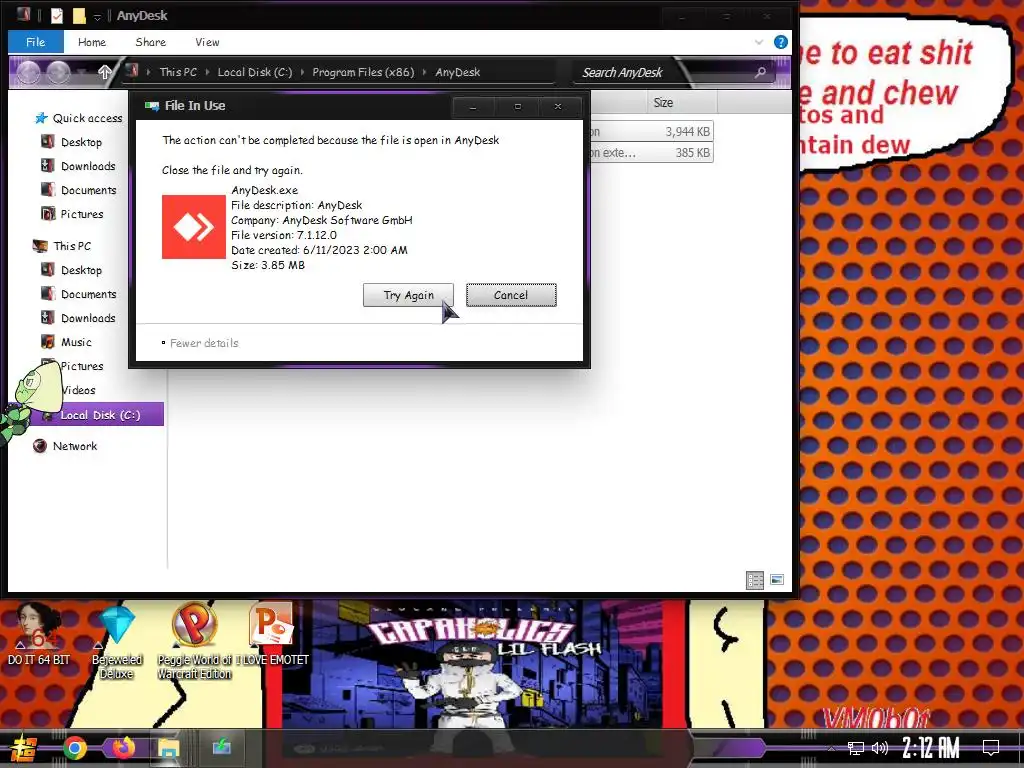Open Music folder in navigation pane

coord(76,342)
